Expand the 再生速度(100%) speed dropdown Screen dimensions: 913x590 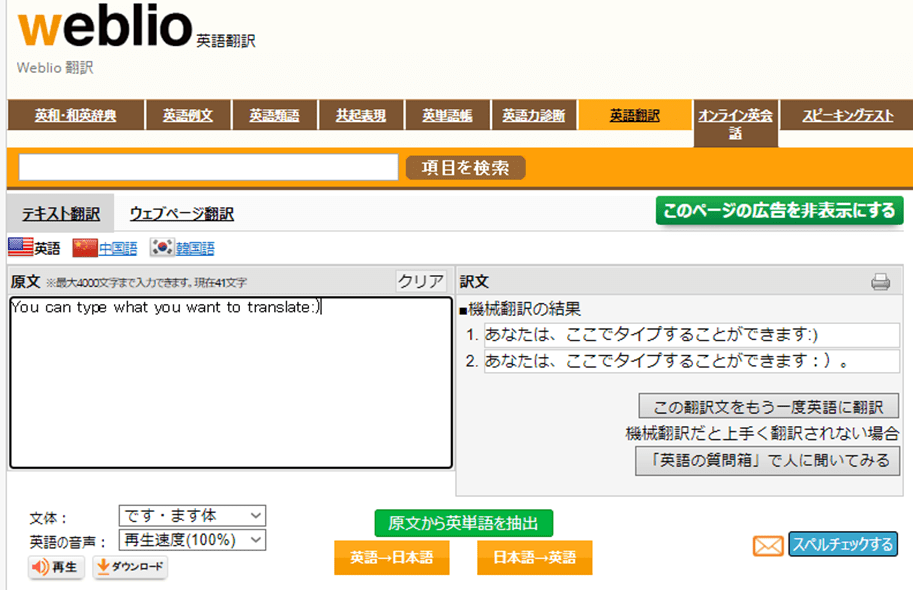[192, 540]
